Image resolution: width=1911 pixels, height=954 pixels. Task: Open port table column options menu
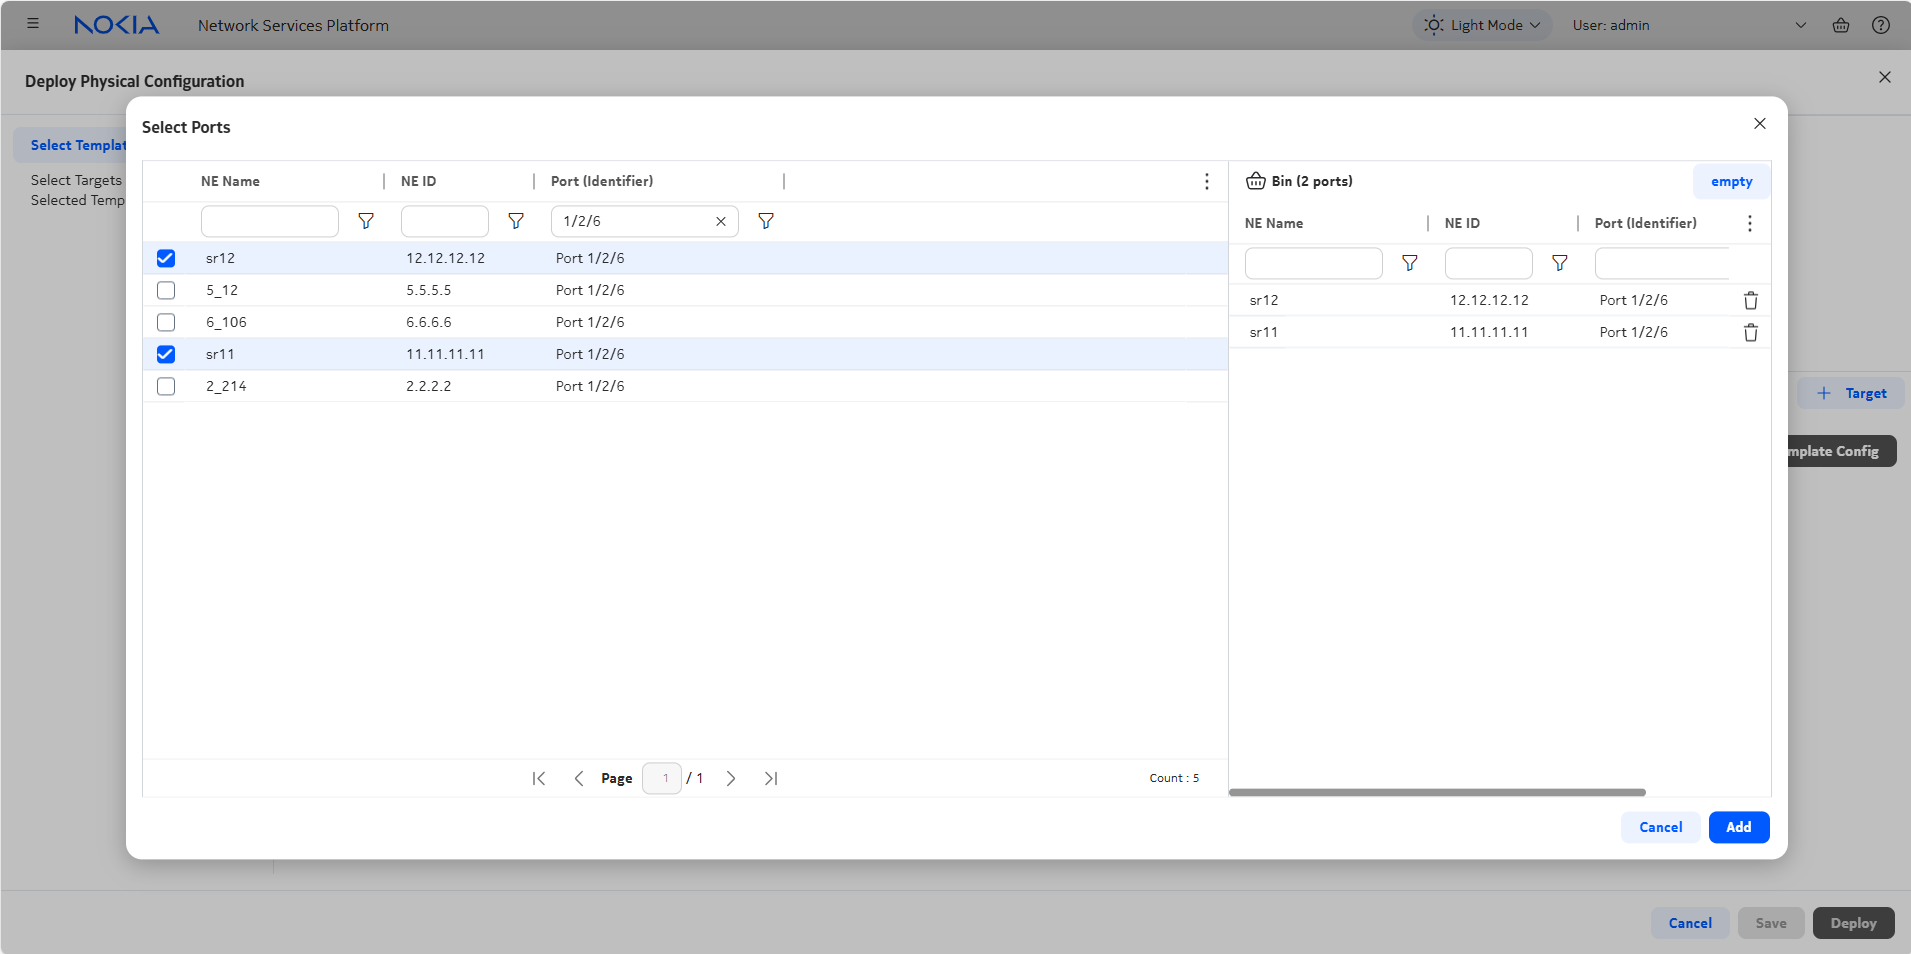pos(1206,181)
